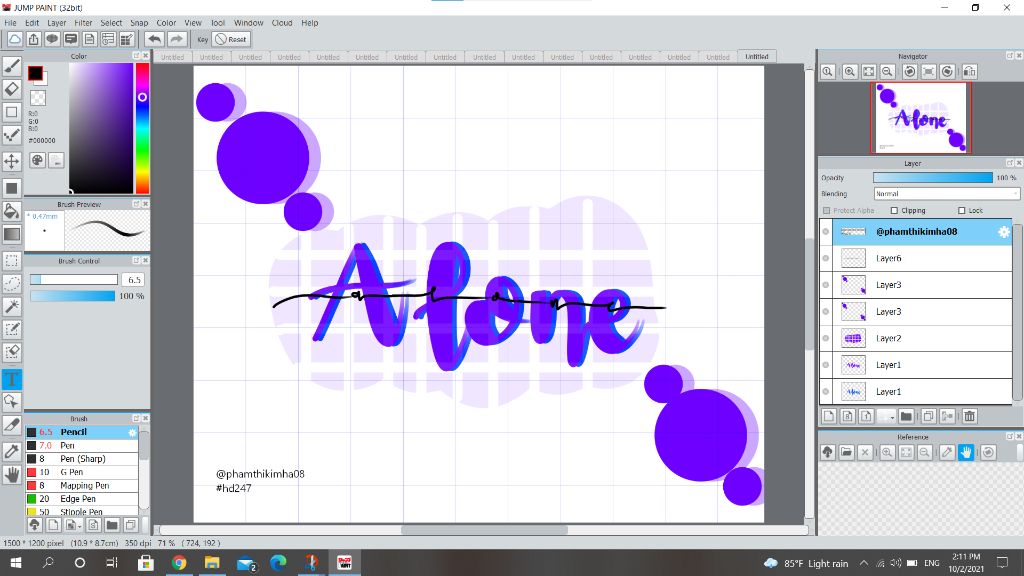1024x576 pixels.
Task: Toggle visibility of Layer6
Action: (x=826, y=259)
